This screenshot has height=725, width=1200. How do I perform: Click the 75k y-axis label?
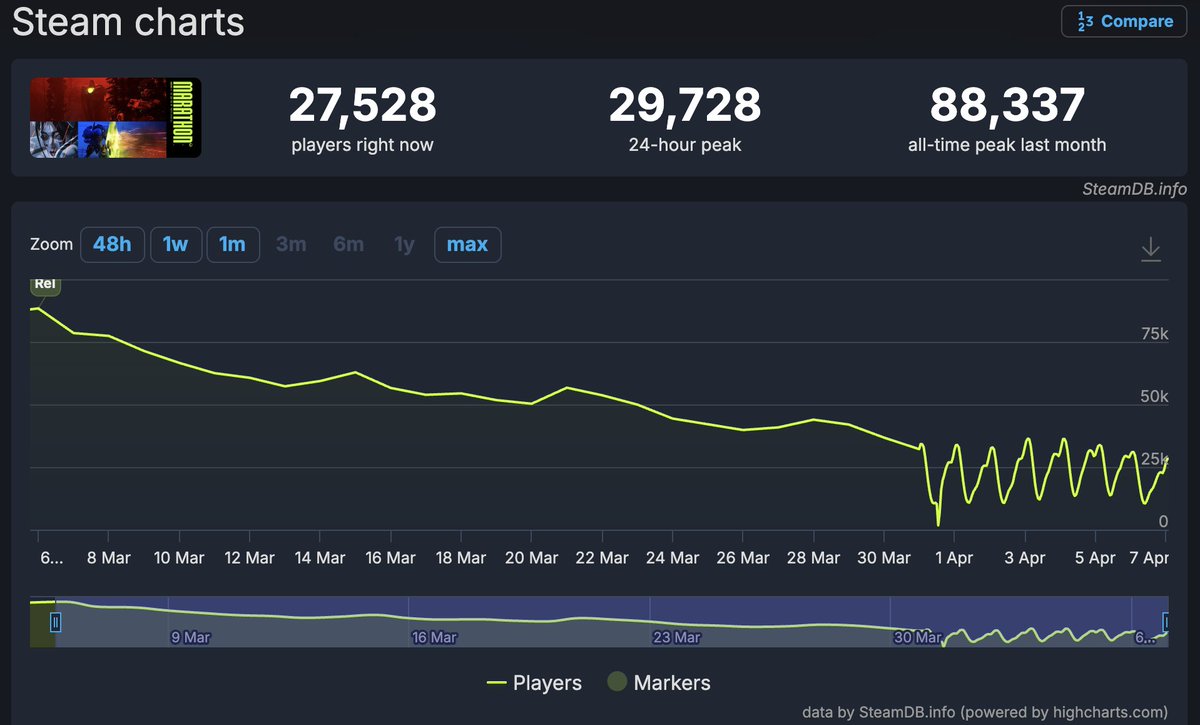point(1154,334)
